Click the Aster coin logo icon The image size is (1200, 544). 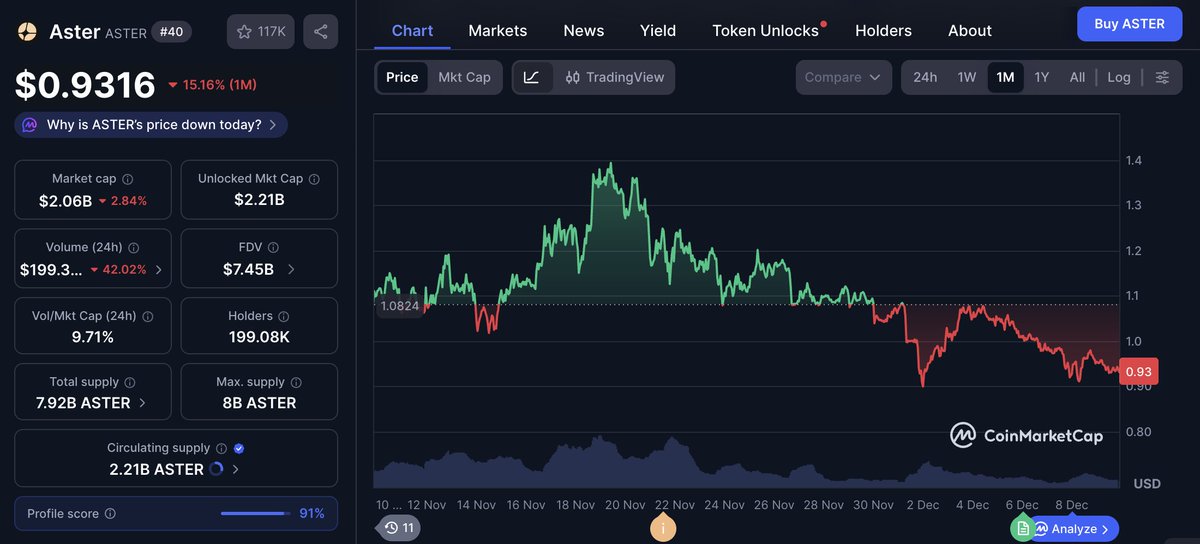27,32
